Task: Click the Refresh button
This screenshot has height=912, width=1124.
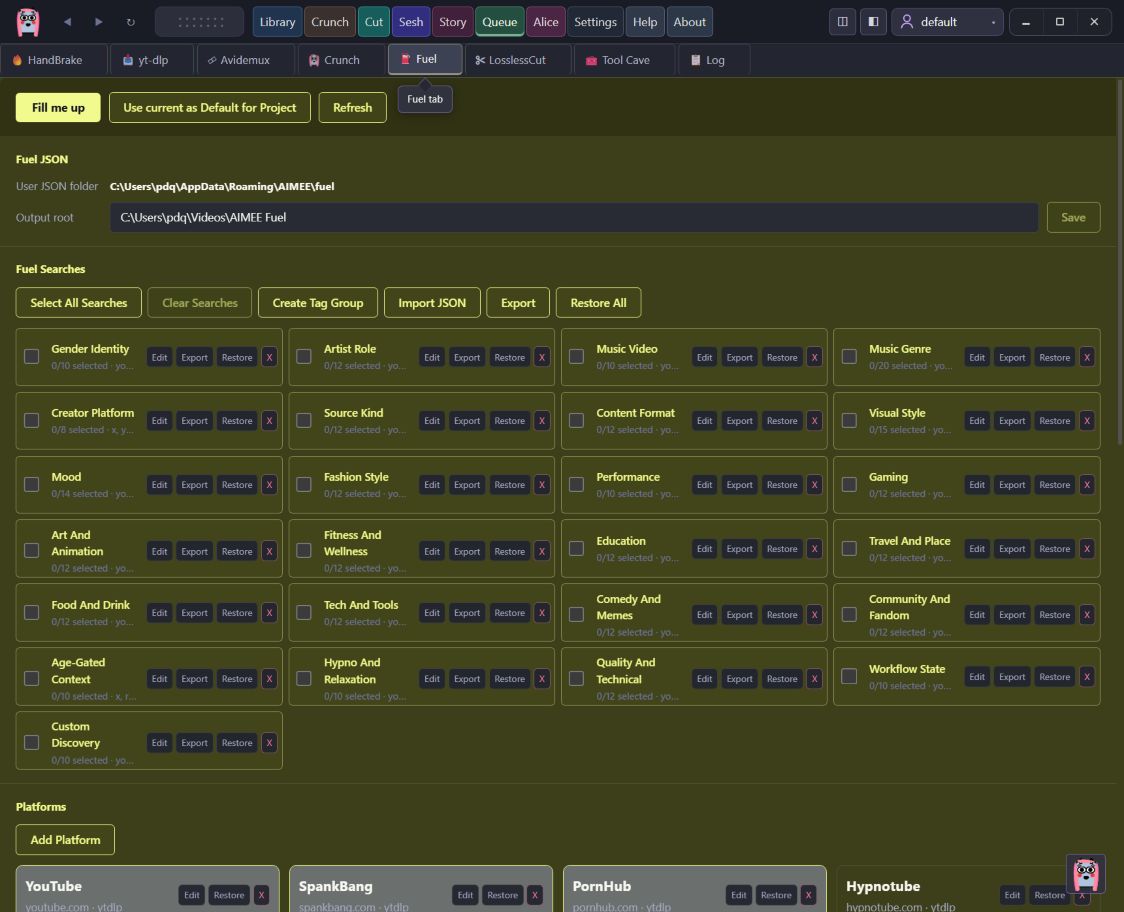Action: (353, 108)
